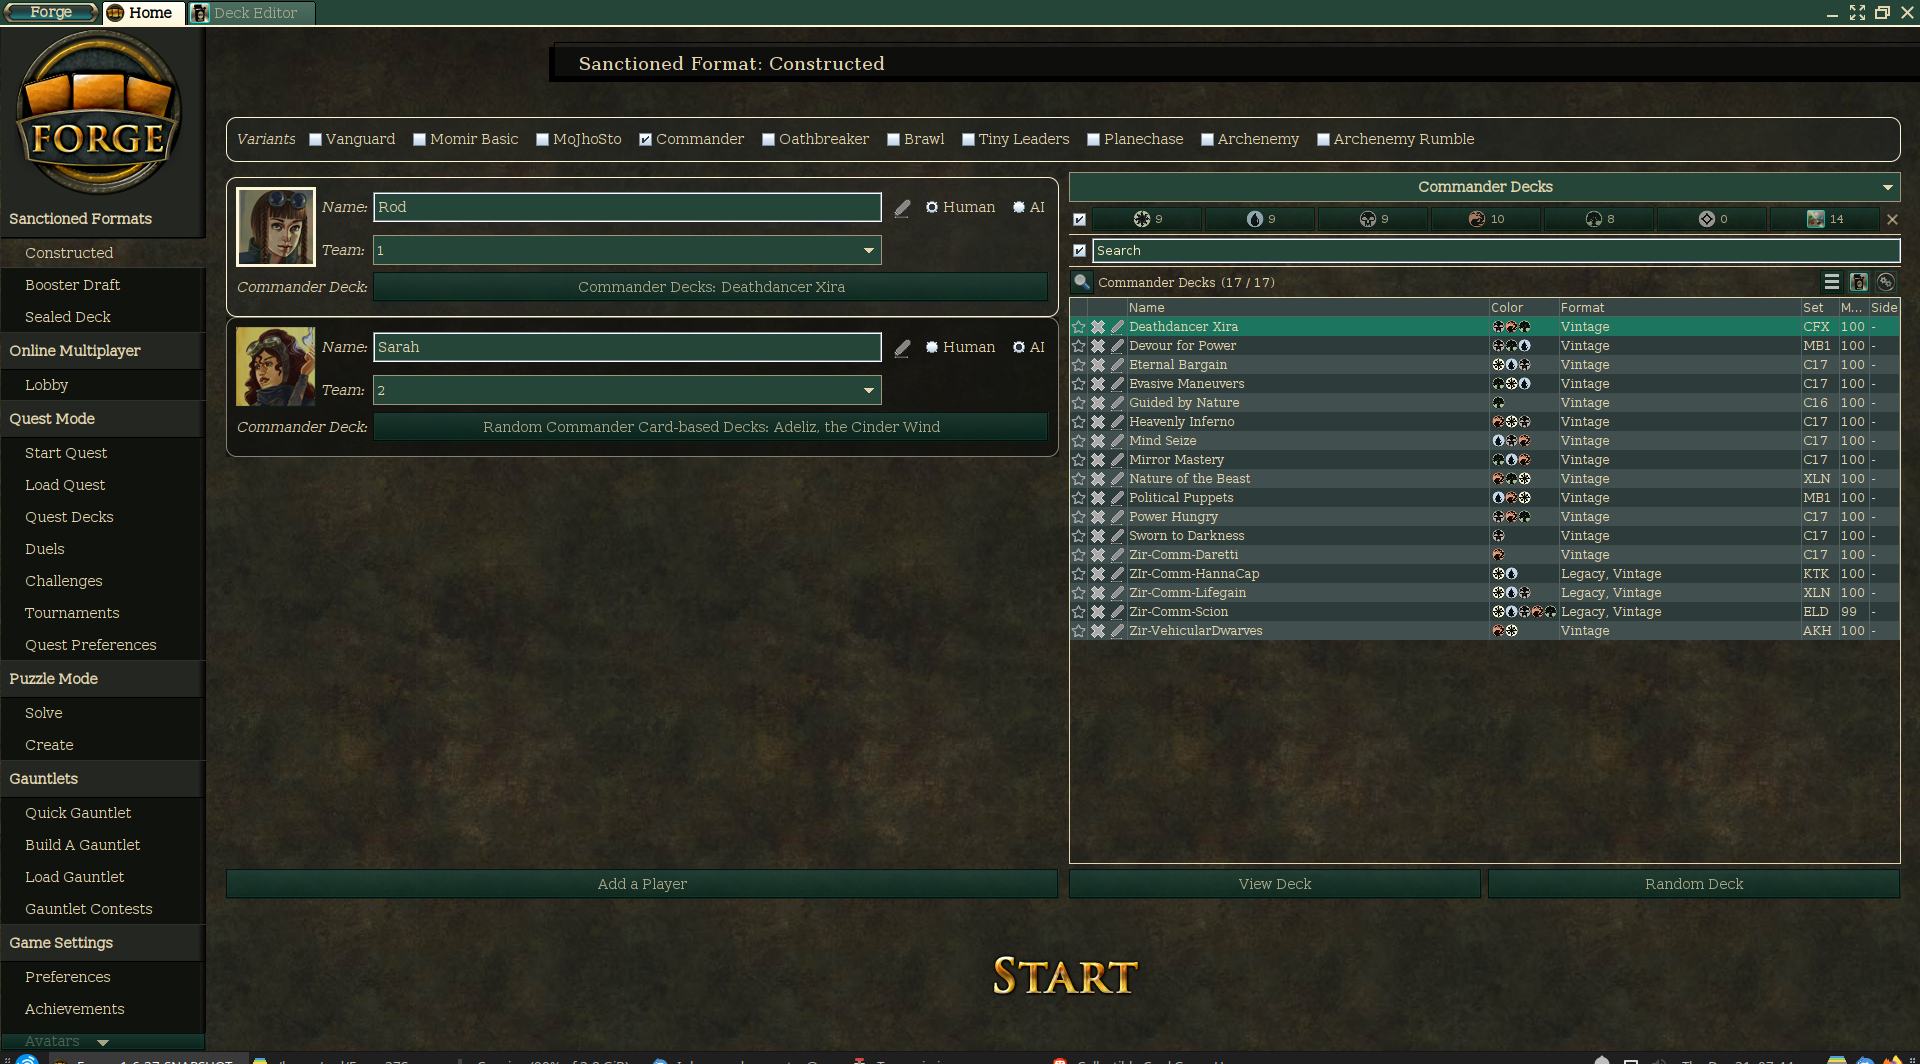Toggle the blue mana color filter
This screenshot has width=1920, height=1064.
[1260, 219]
